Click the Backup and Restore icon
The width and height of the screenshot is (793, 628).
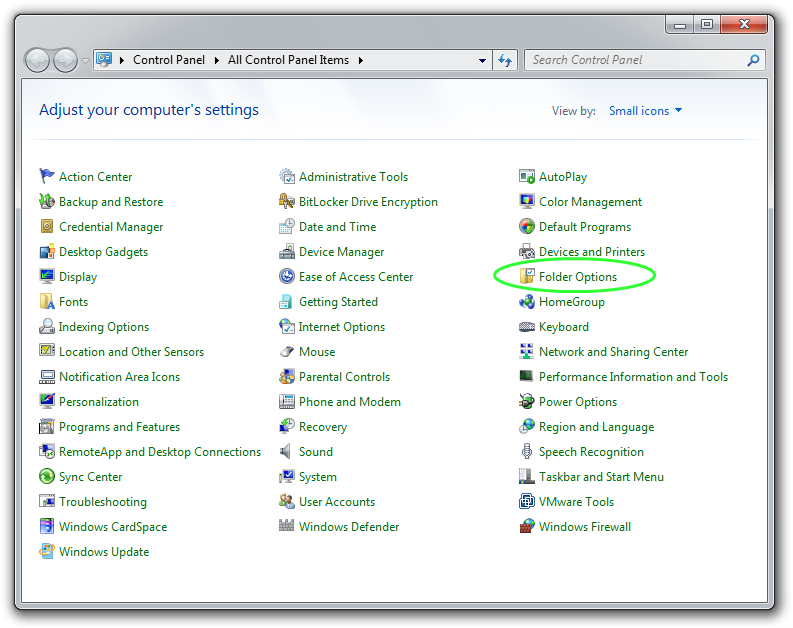coord(47,201)
